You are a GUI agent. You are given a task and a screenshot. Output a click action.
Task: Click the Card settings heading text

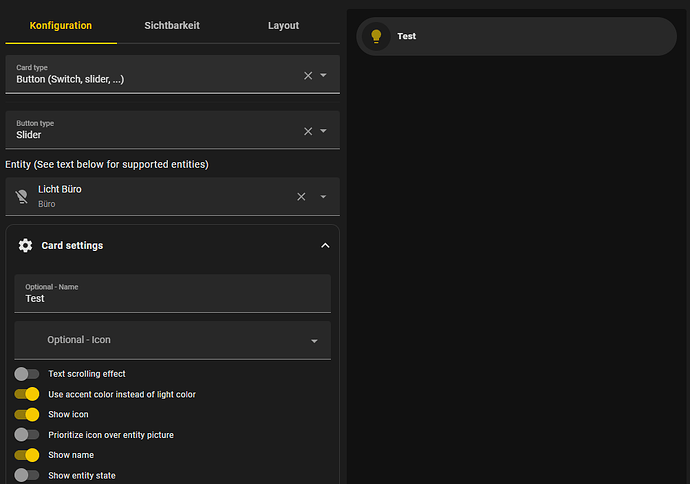[72, 246]
